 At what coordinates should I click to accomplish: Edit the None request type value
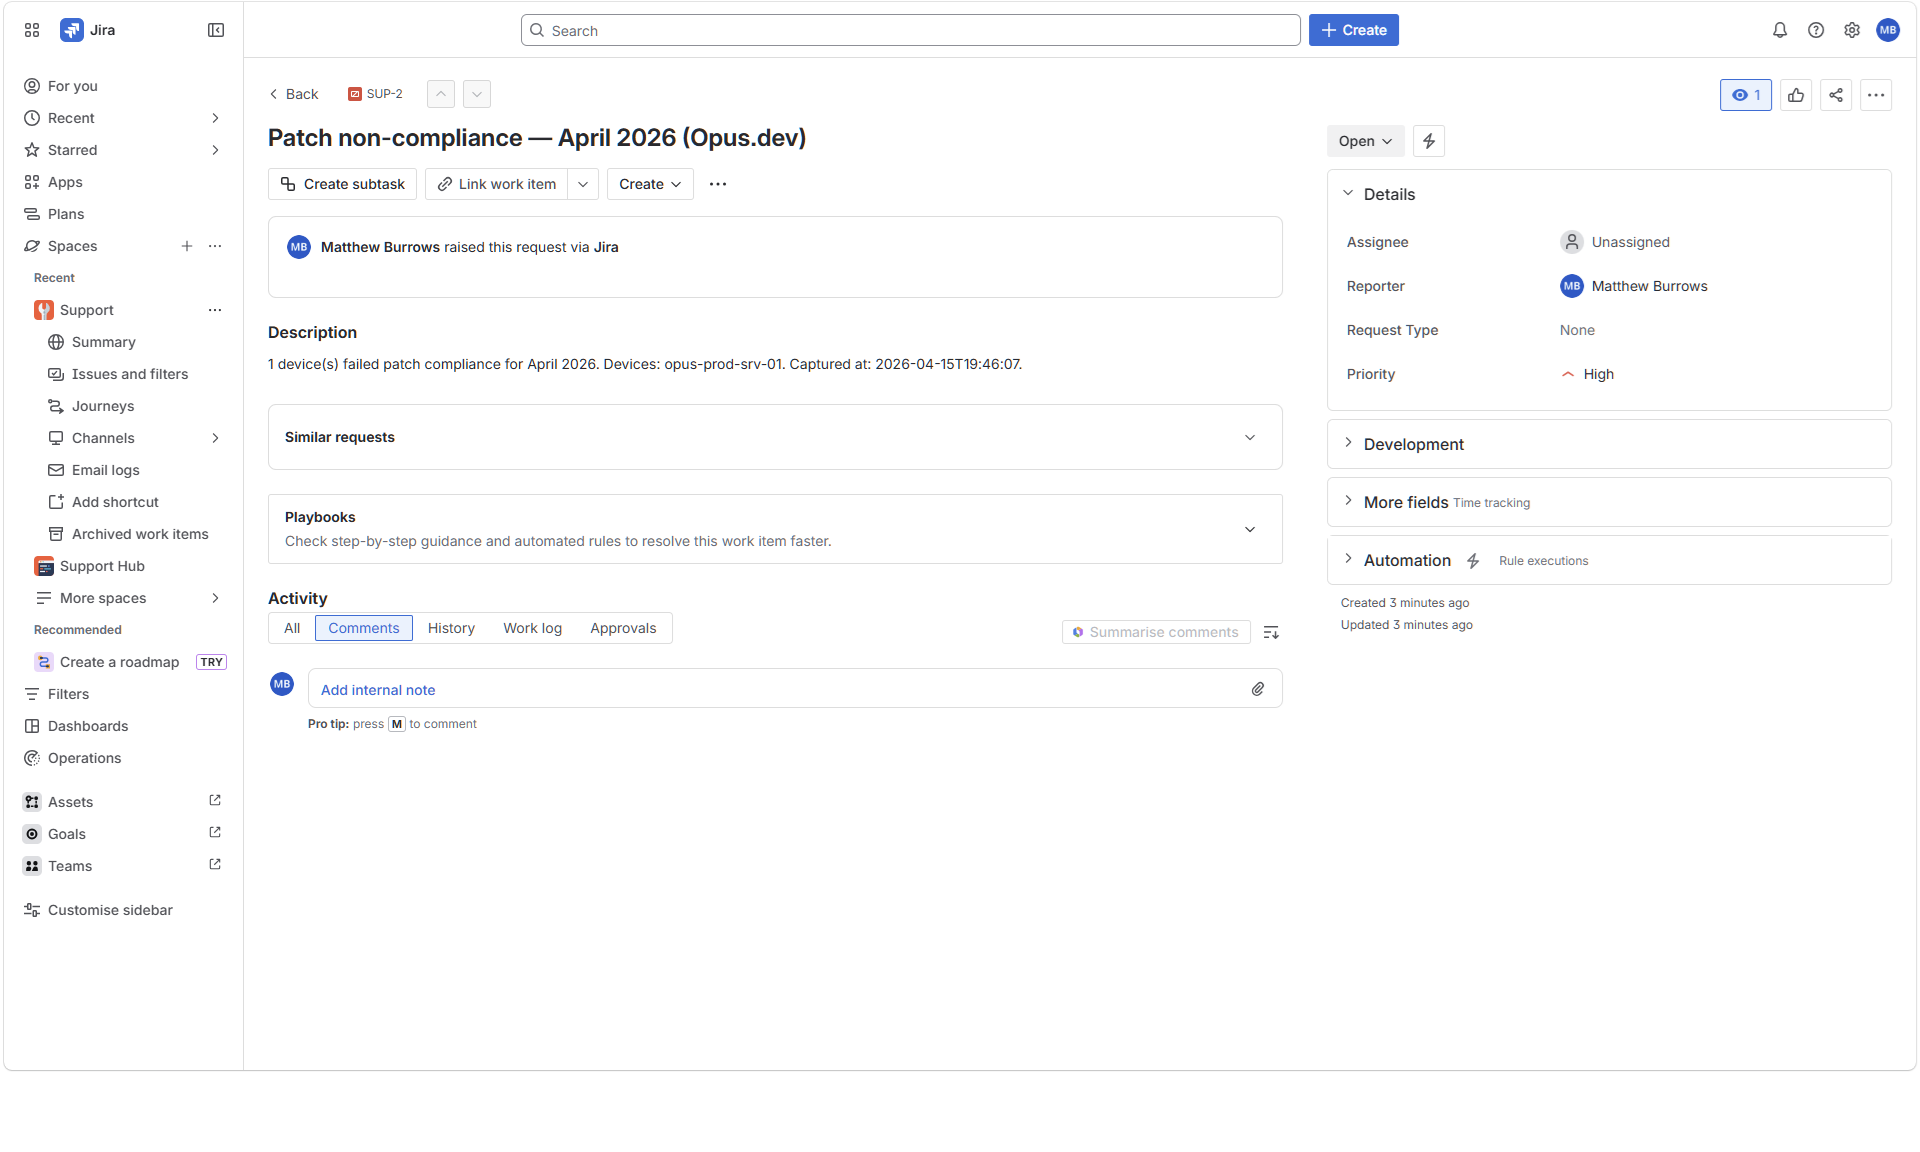[1577, 330]
